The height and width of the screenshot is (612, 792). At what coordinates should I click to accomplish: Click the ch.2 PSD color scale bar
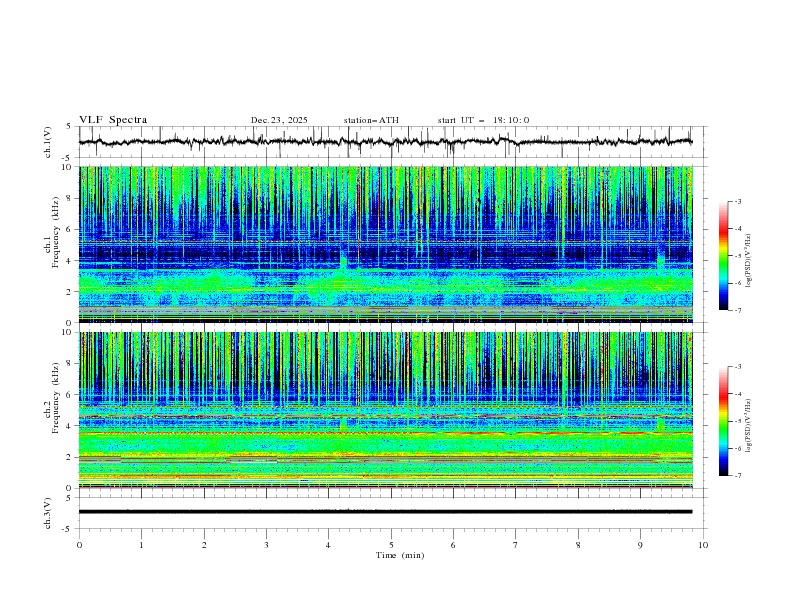coord(723,421)
